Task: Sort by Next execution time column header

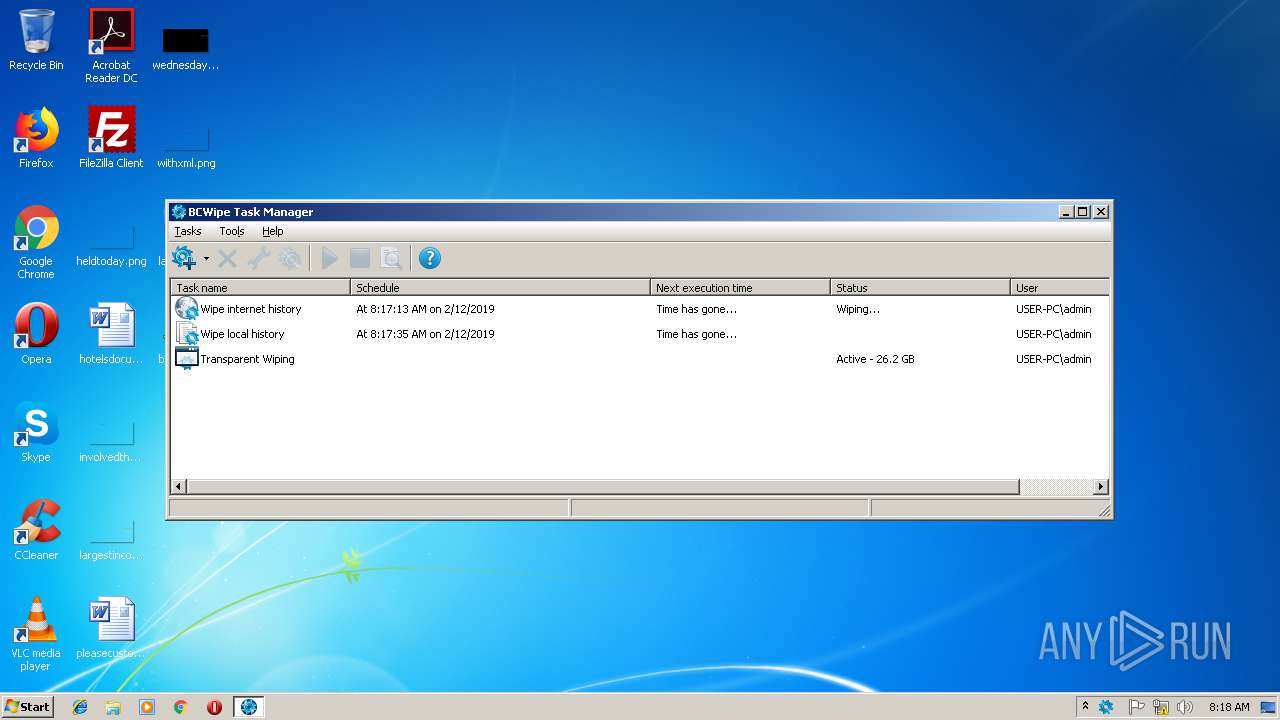Action: tap(740, 287)
